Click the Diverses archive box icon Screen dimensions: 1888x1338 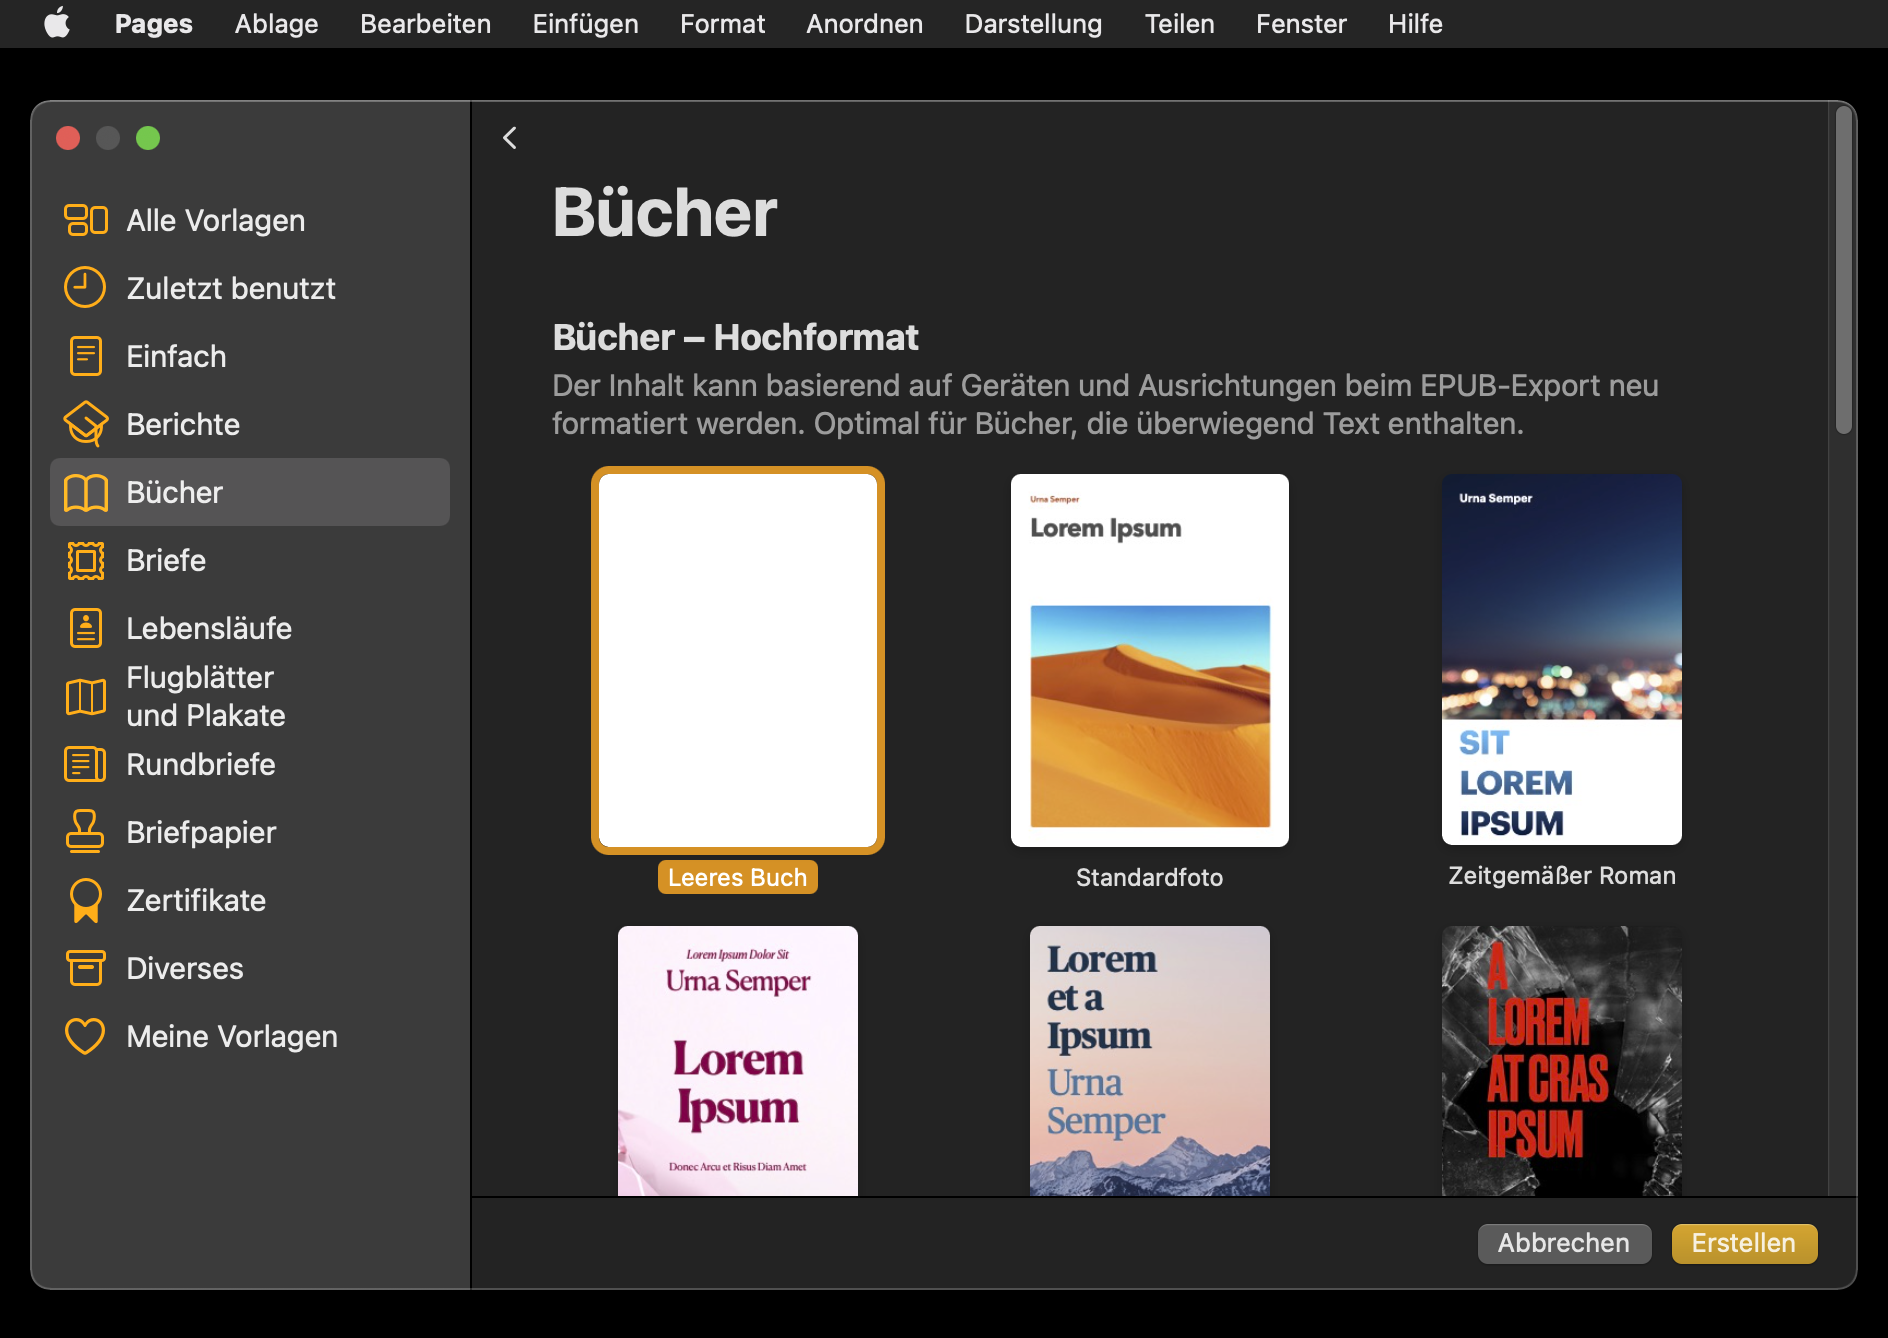tap(86, 968)
